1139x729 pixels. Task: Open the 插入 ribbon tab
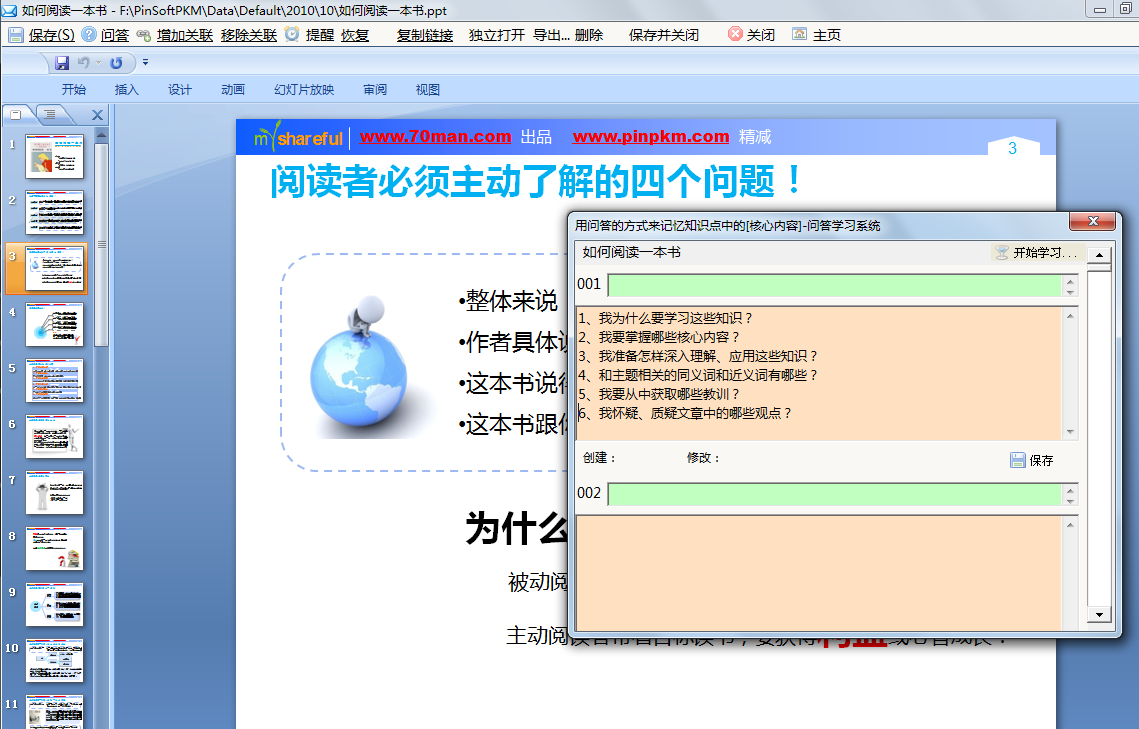(x=127, y=90)
